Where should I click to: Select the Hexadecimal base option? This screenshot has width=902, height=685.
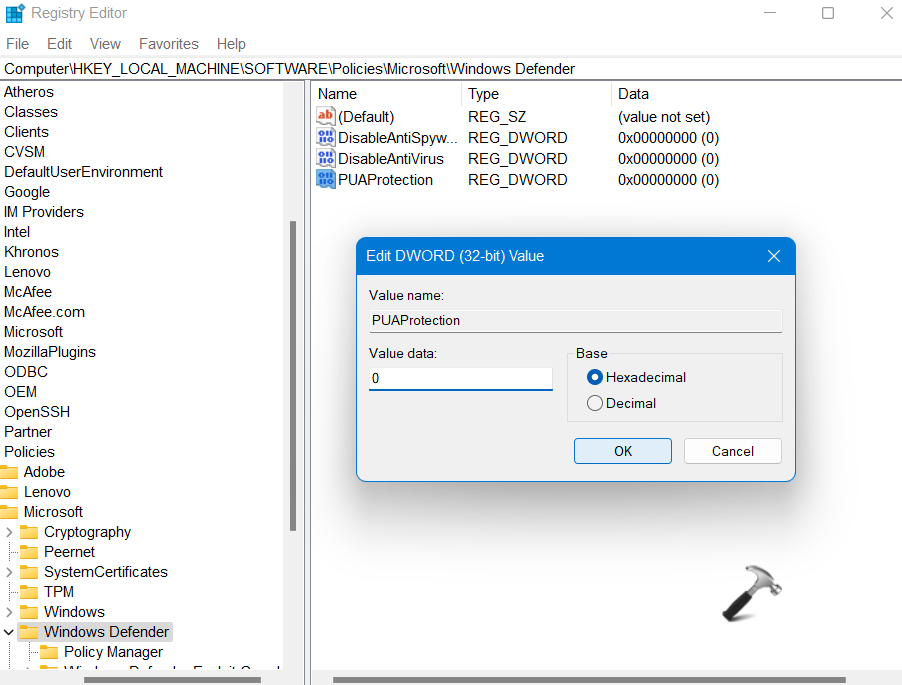(595, 377)
